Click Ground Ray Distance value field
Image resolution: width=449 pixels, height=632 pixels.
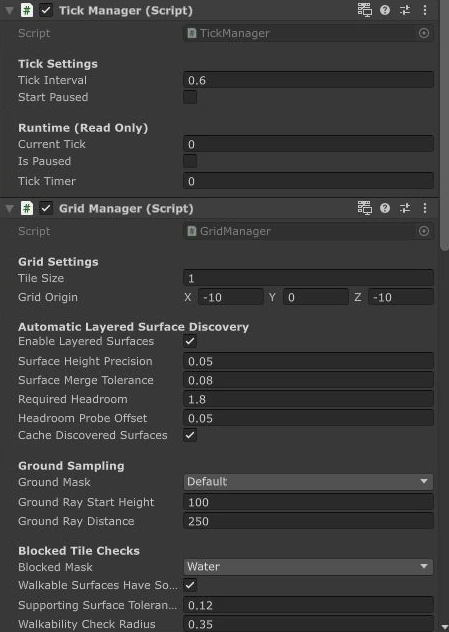308,521
